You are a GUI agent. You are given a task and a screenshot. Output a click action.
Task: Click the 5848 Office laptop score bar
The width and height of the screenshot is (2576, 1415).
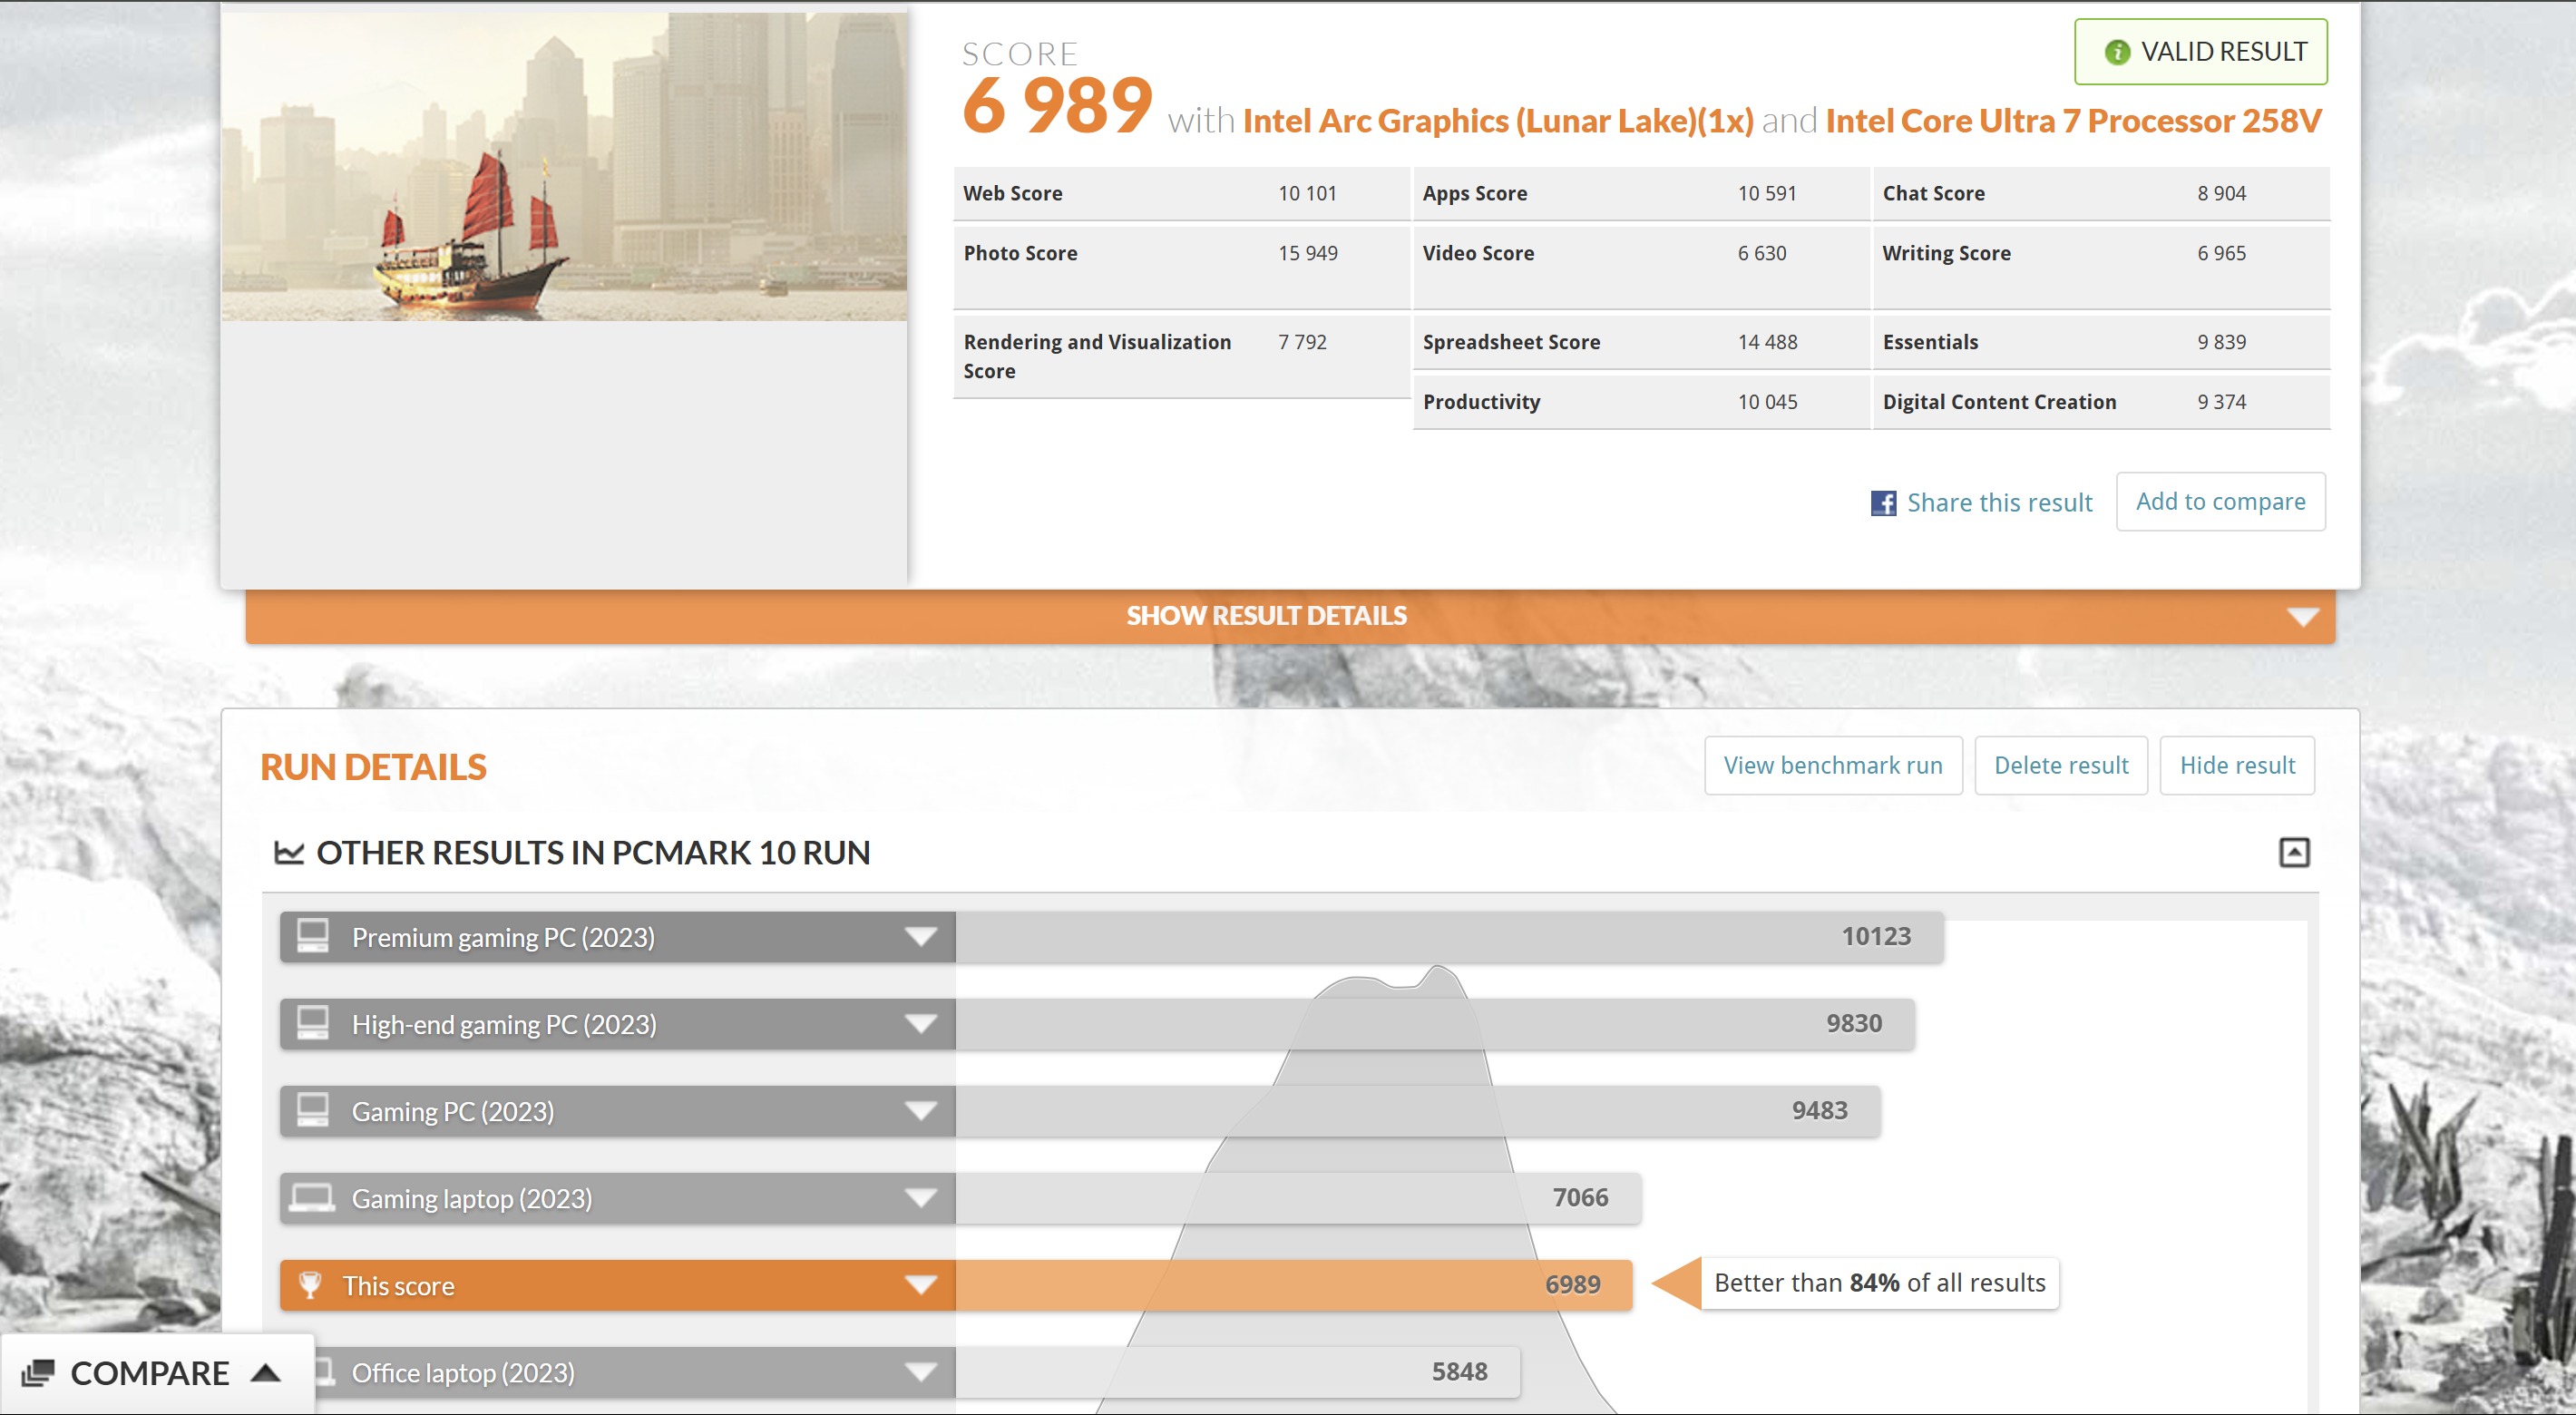point(1238,1372)
